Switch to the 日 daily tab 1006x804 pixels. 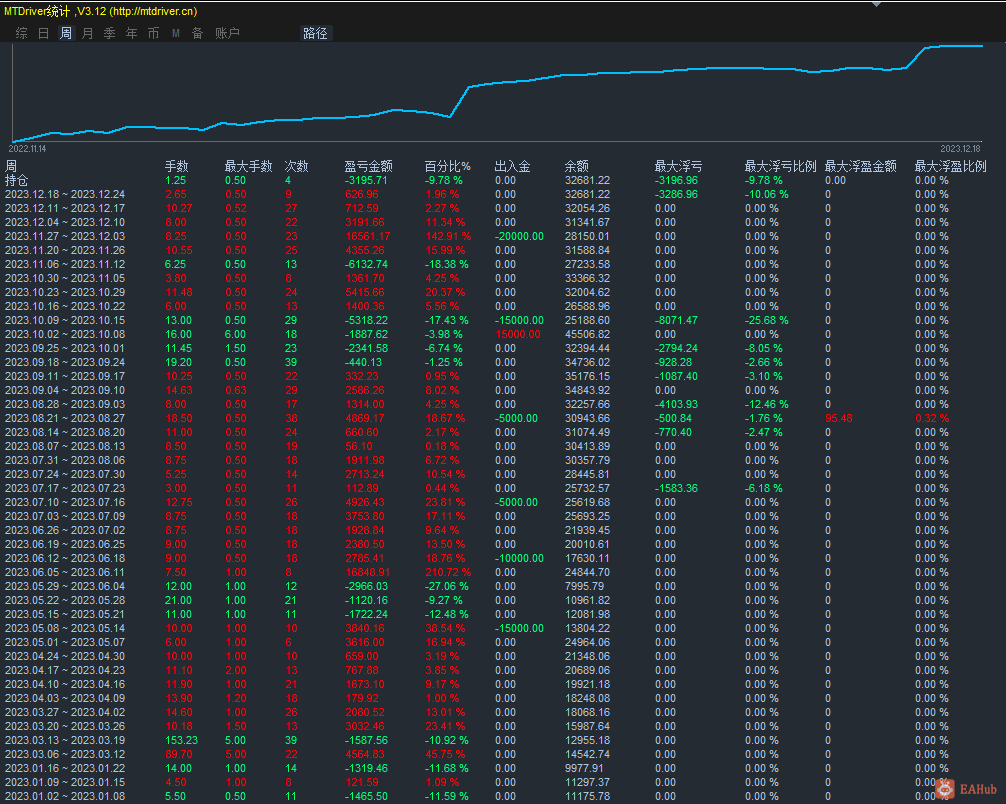tap(44, 33)
